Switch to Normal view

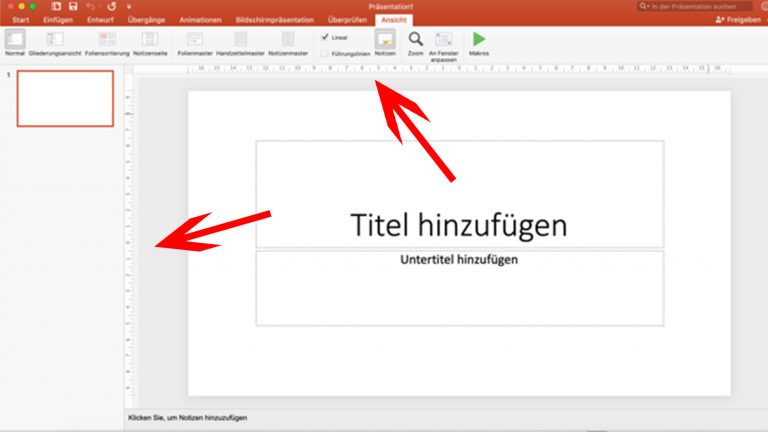[x=15, y=41]
